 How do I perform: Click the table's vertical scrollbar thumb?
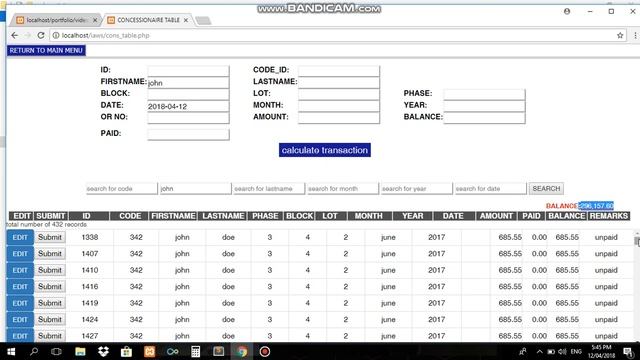(x=637, y=242)
